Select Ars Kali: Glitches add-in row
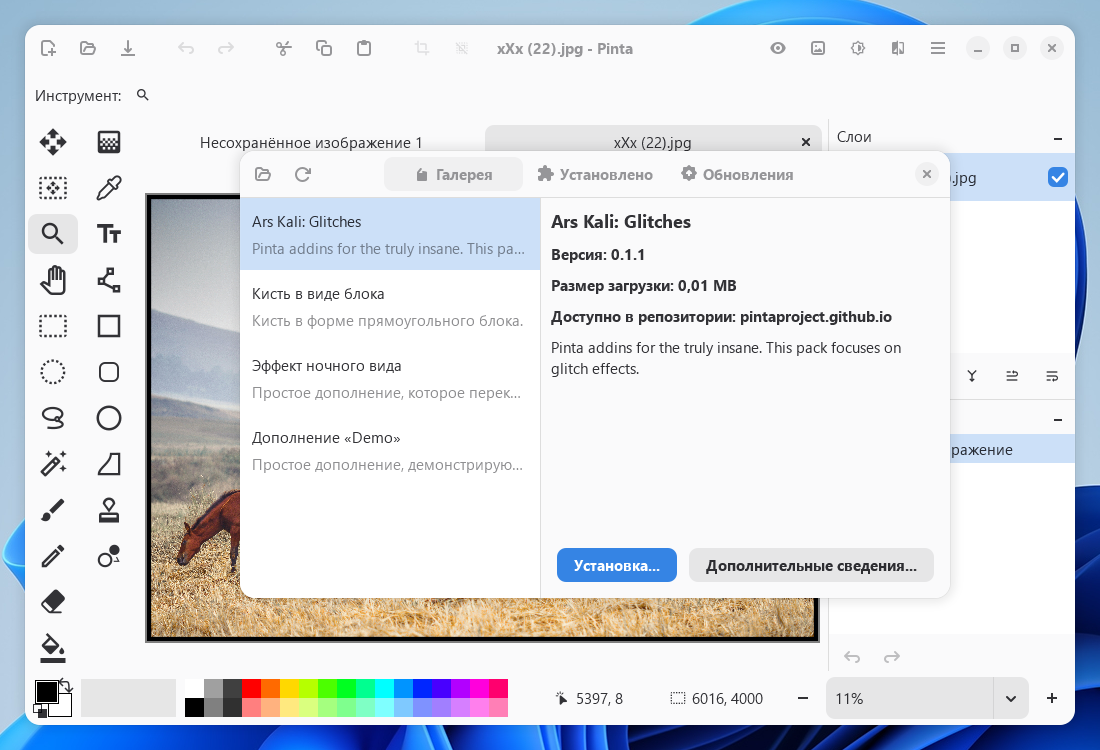The image size is (1100, 750). tap(390, 234)
